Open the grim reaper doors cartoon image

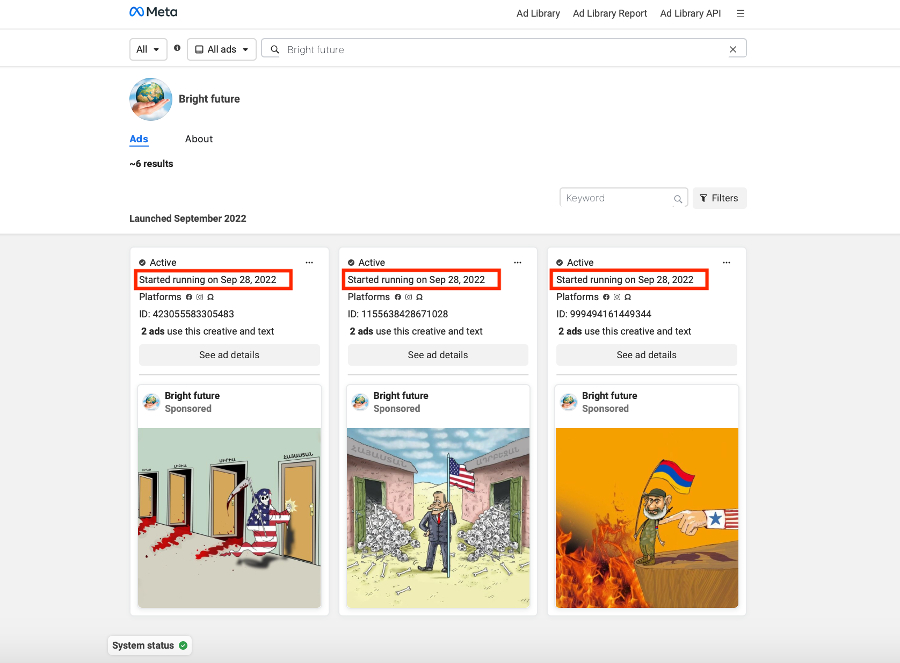pyautogui.click(x=229, y=517)
